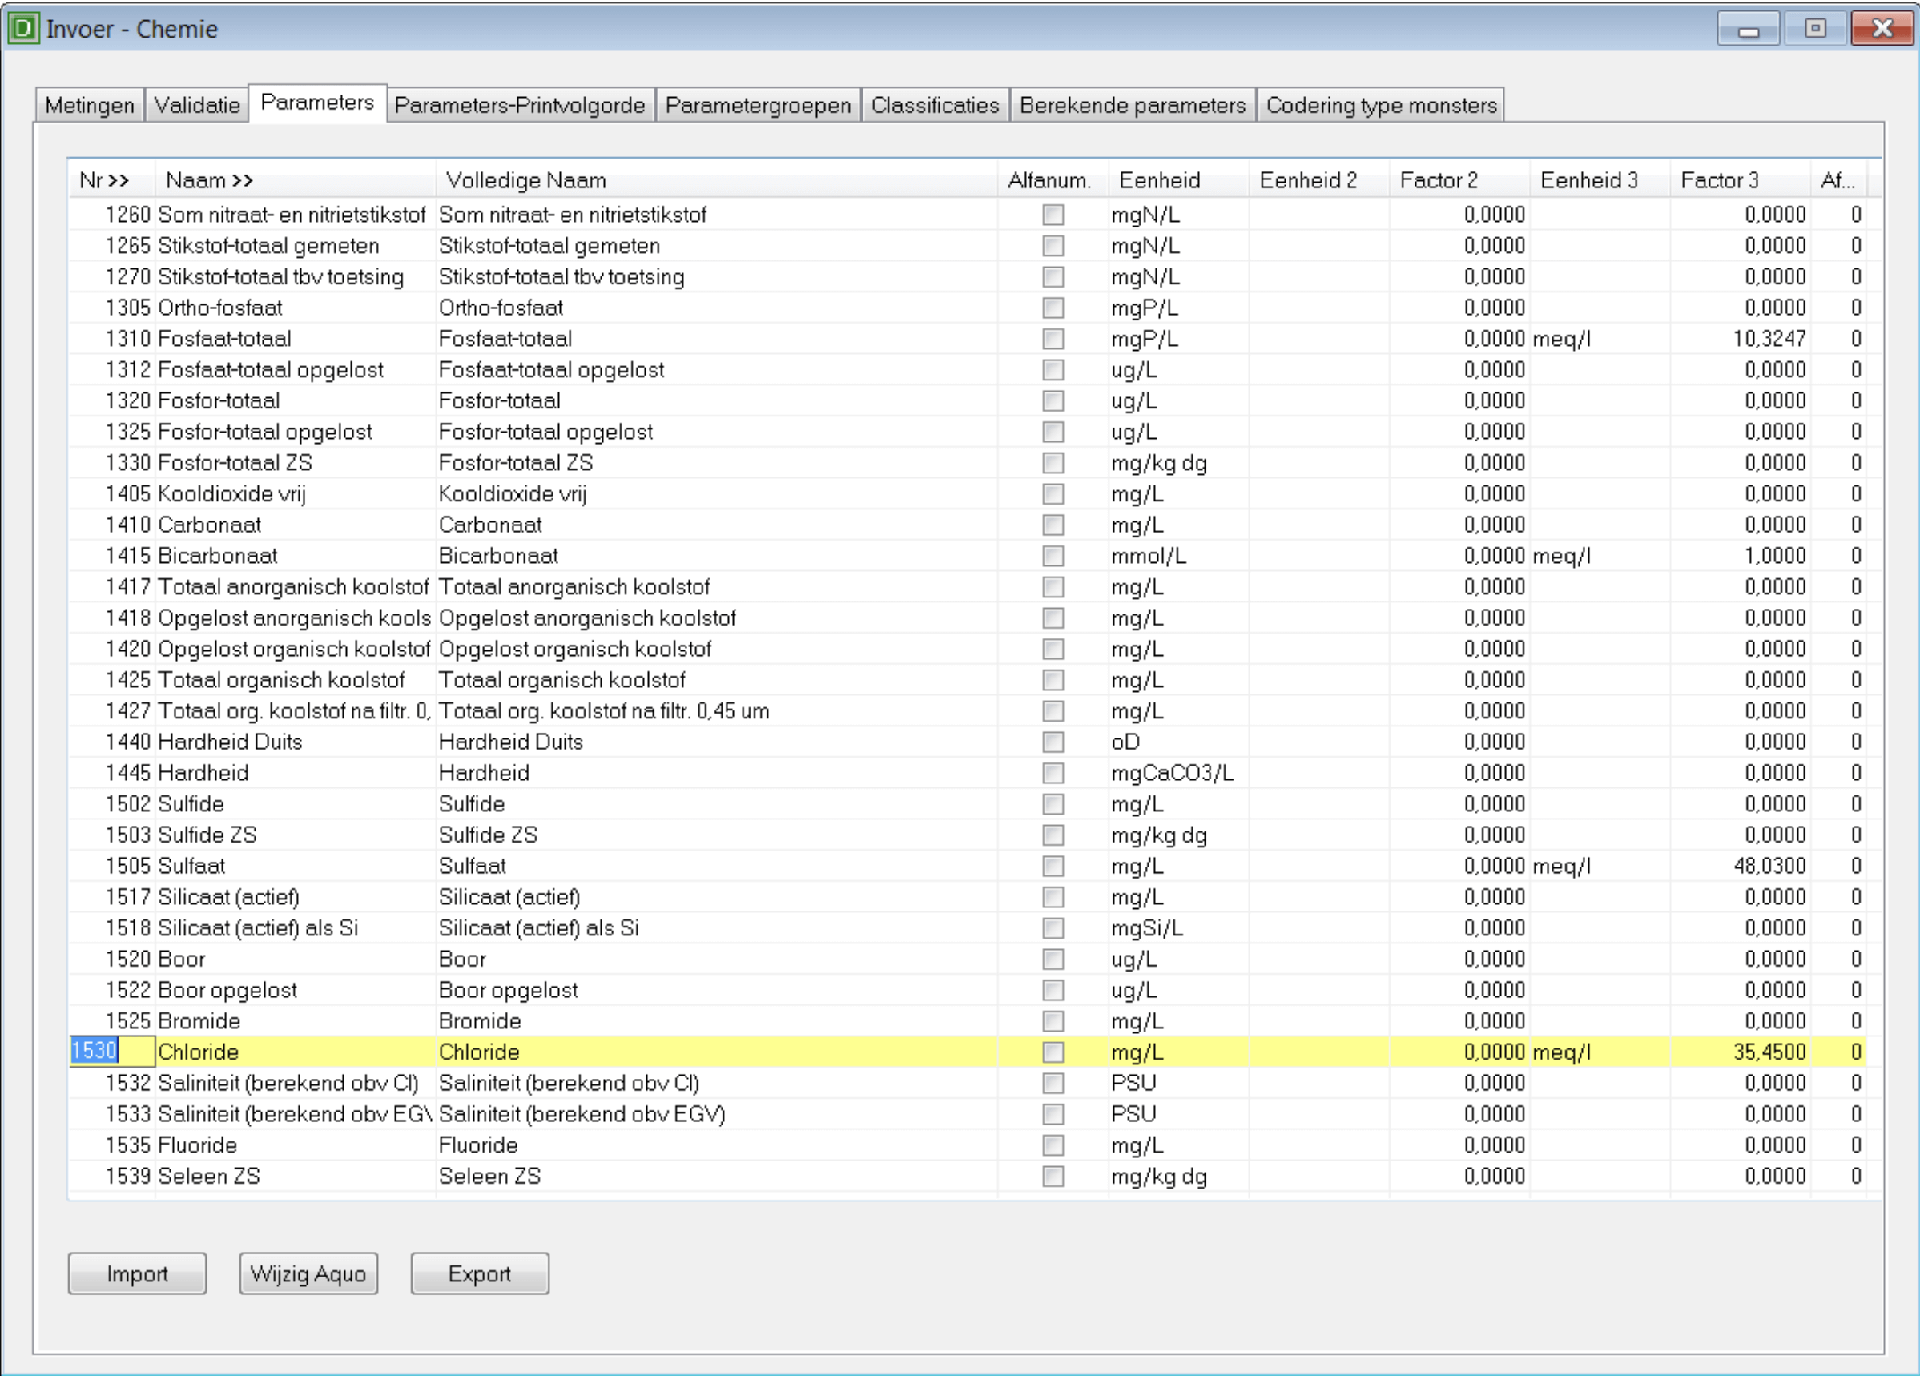The image size is (1920, 1376).
Task: Toggle Alfanum checkbox for Som nitraat- en nitrietstikstof
Action: (1053, 214)
